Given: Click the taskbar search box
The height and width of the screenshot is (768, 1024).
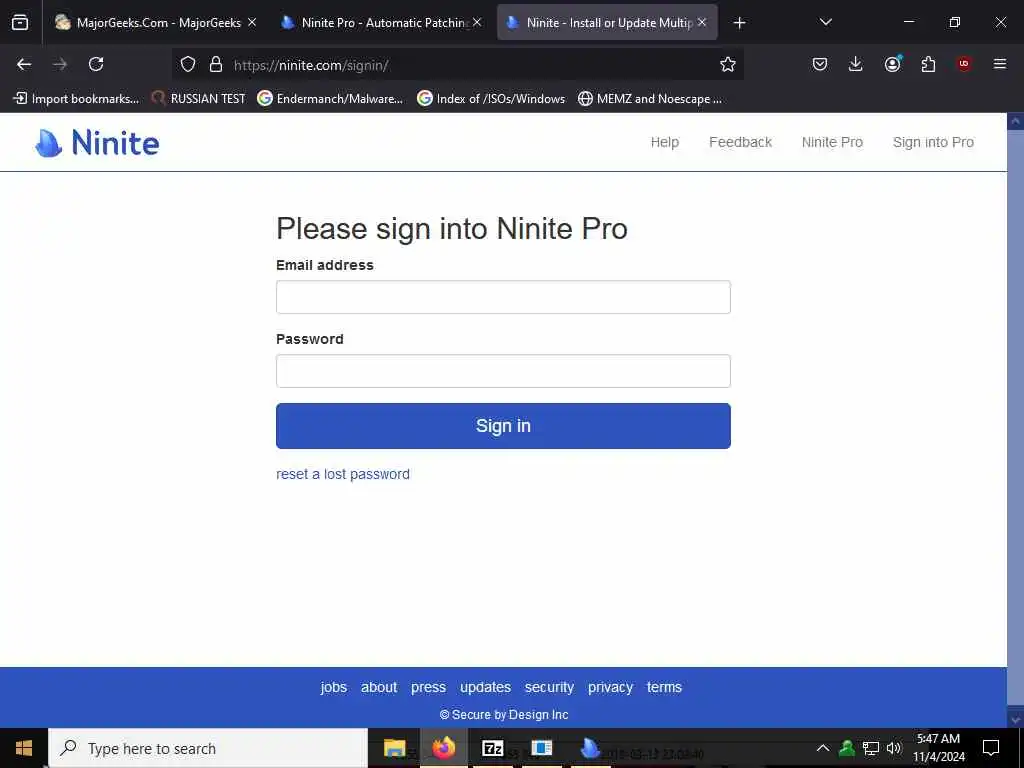Looking at the screenshot, I should 208,748.
